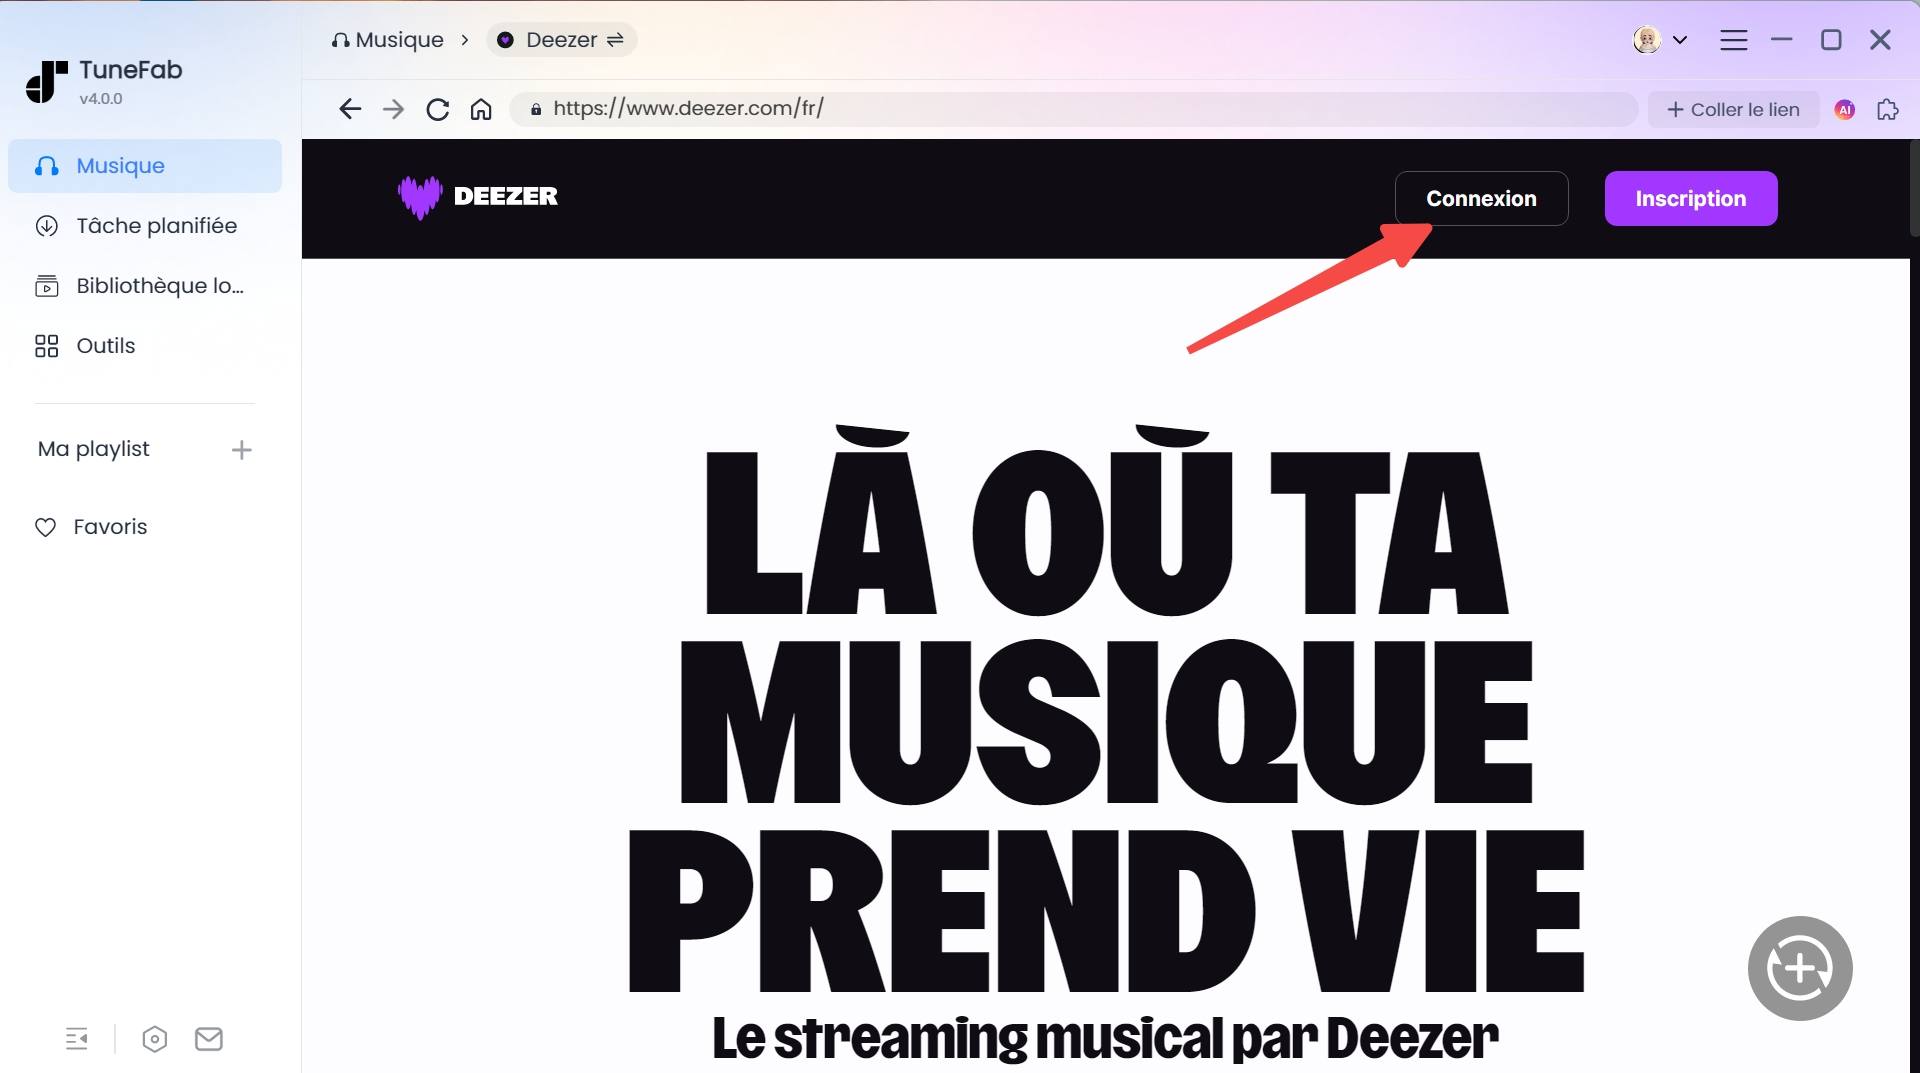Screen dimensions: 1920x1073
Task: Open the Outils section
Action: (105, 345)
